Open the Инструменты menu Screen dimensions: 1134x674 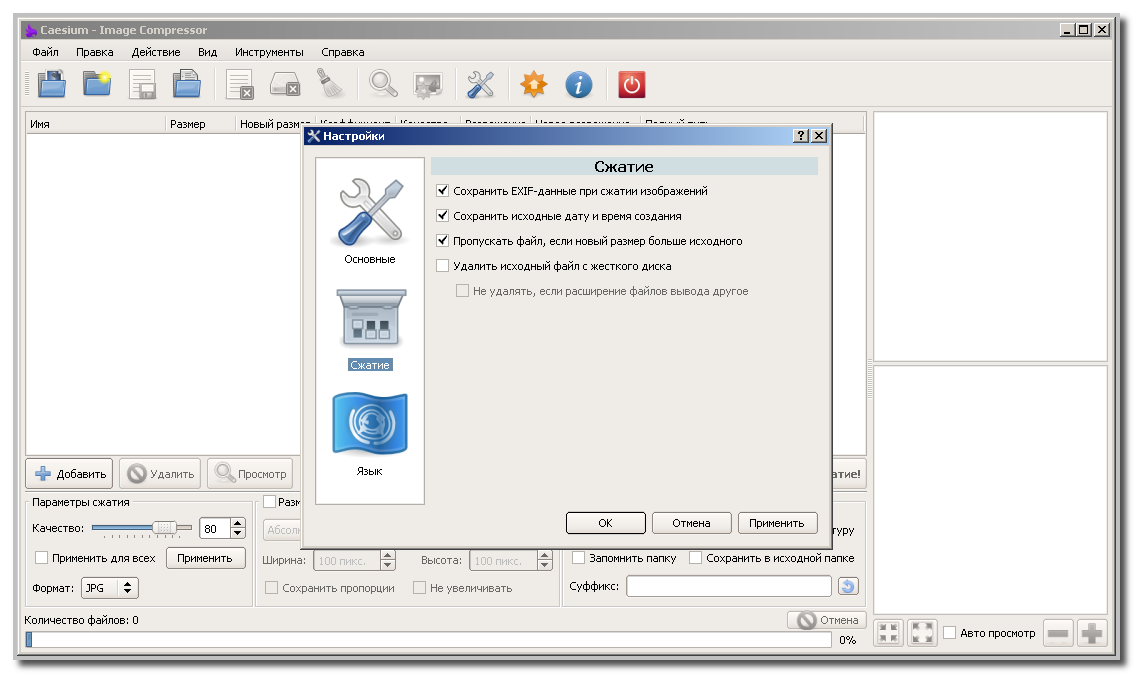pos(269,52)
